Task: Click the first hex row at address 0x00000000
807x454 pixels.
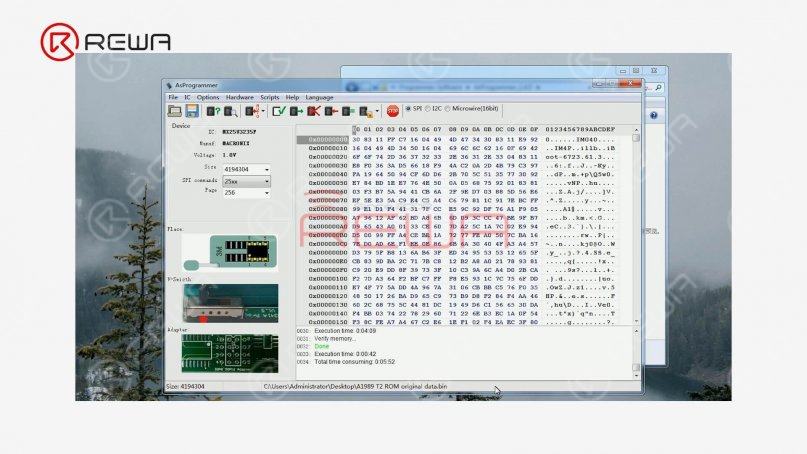Action: tap(456, 139)
